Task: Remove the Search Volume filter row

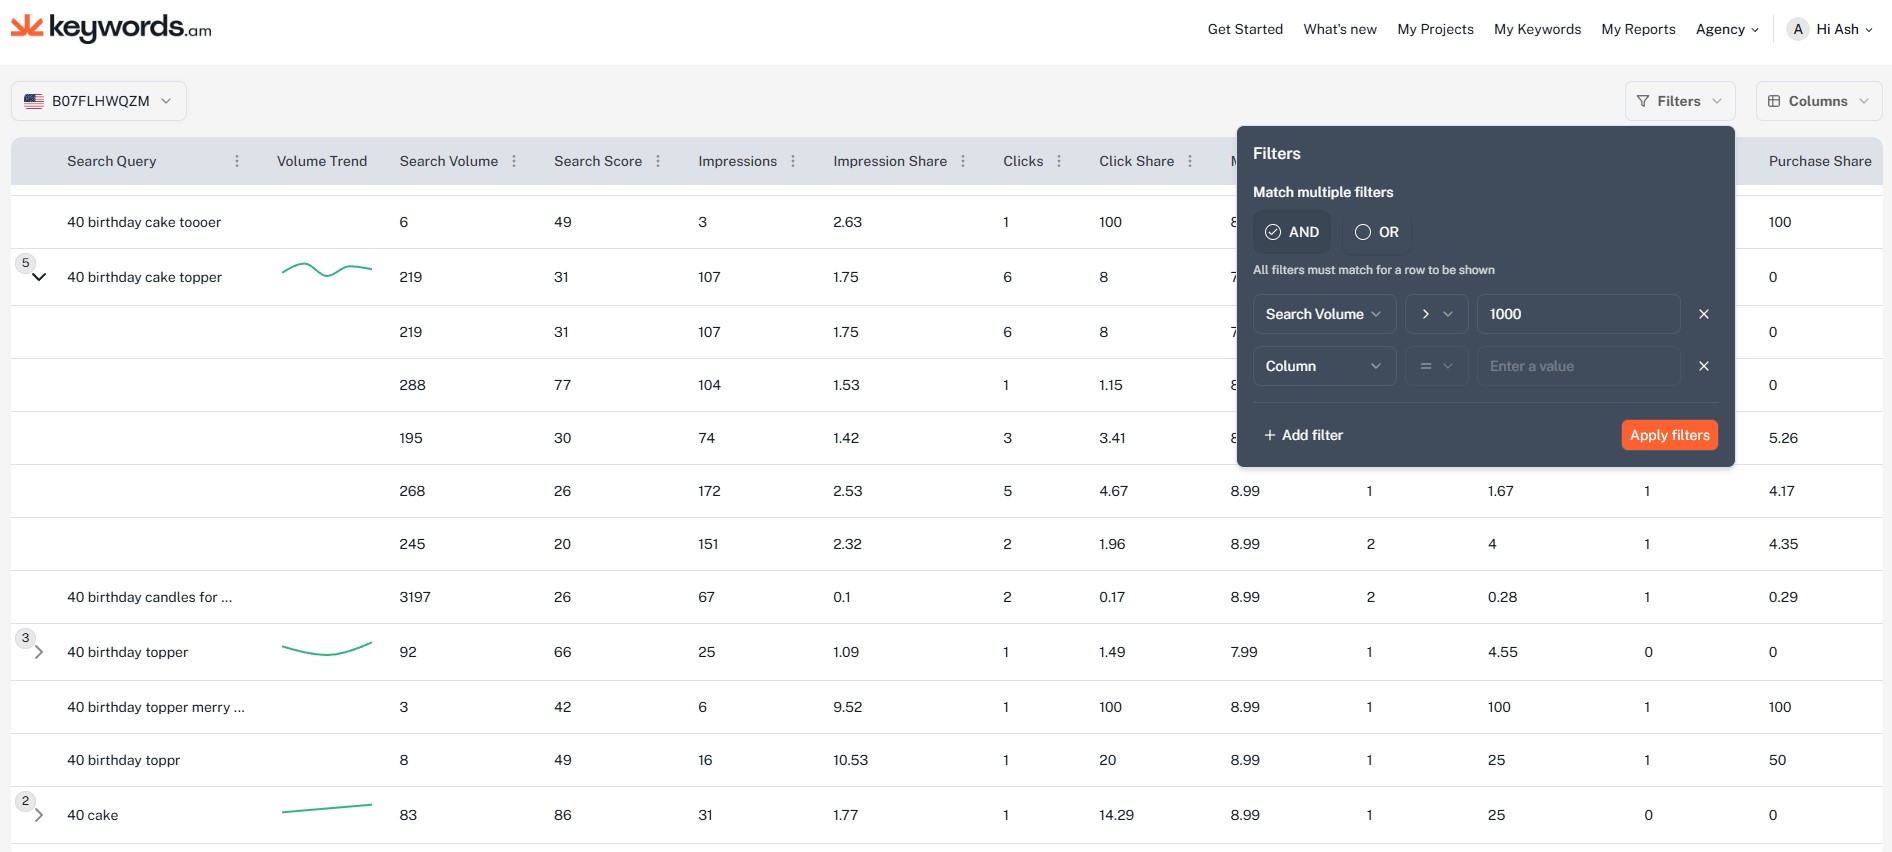Action: [x=1704, y=314]
